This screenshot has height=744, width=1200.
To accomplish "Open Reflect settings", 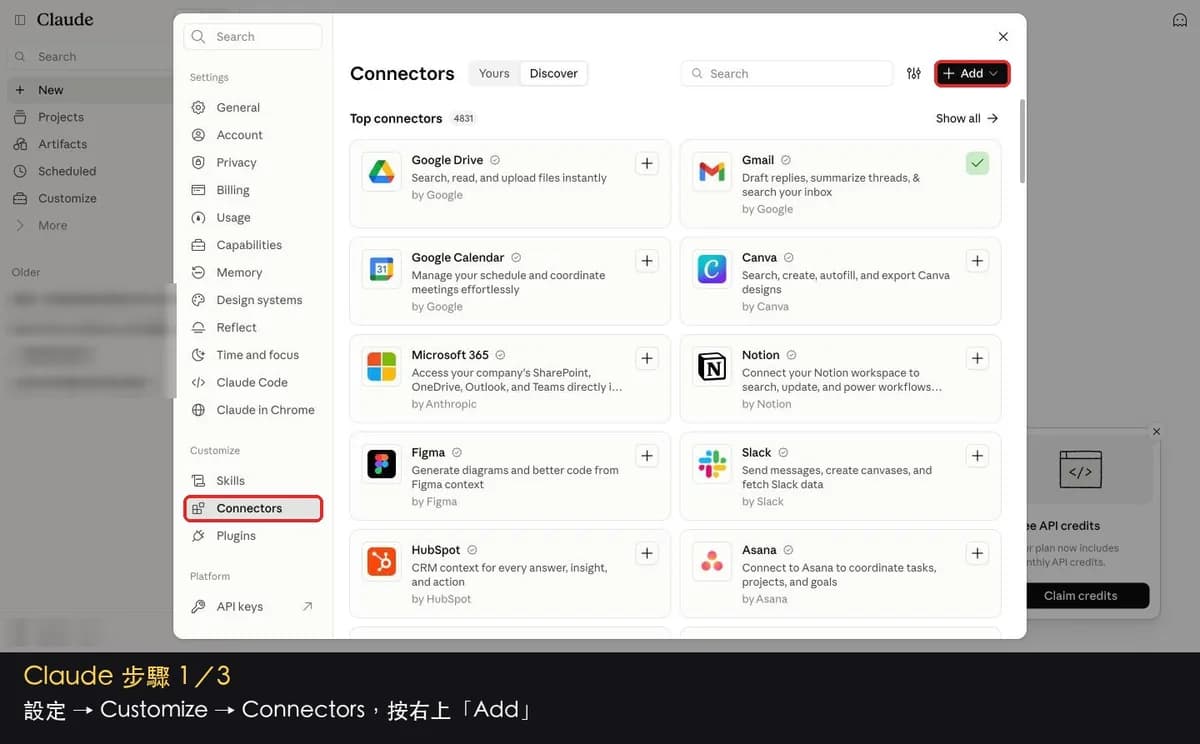I will coord(253,327).
